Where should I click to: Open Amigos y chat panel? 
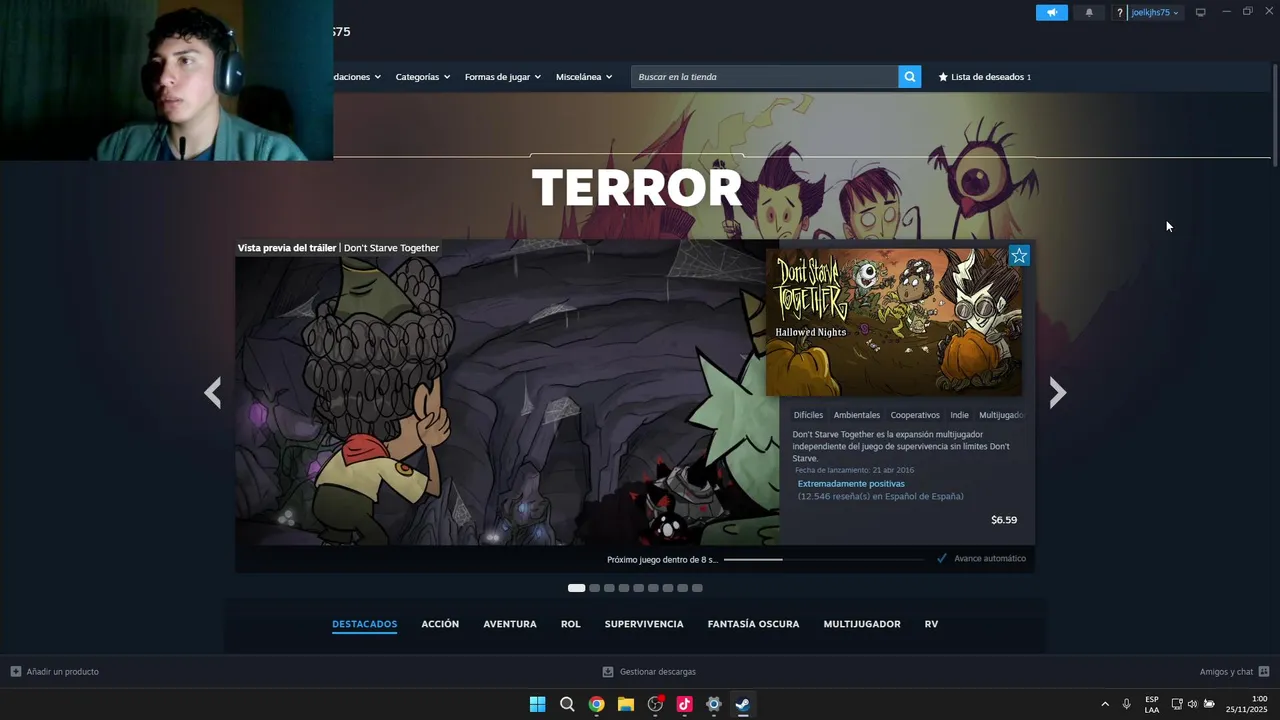click(x=1234, y=672)
